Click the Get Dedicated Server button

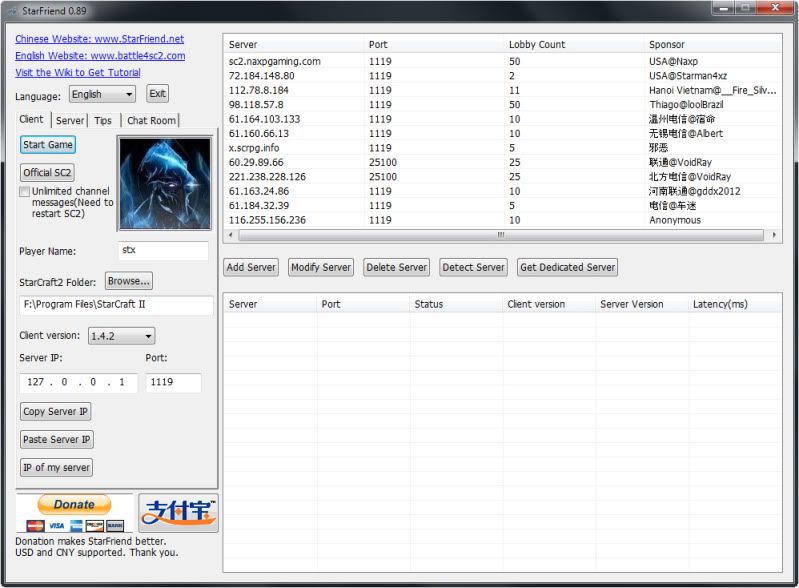(x=568, y=267)
